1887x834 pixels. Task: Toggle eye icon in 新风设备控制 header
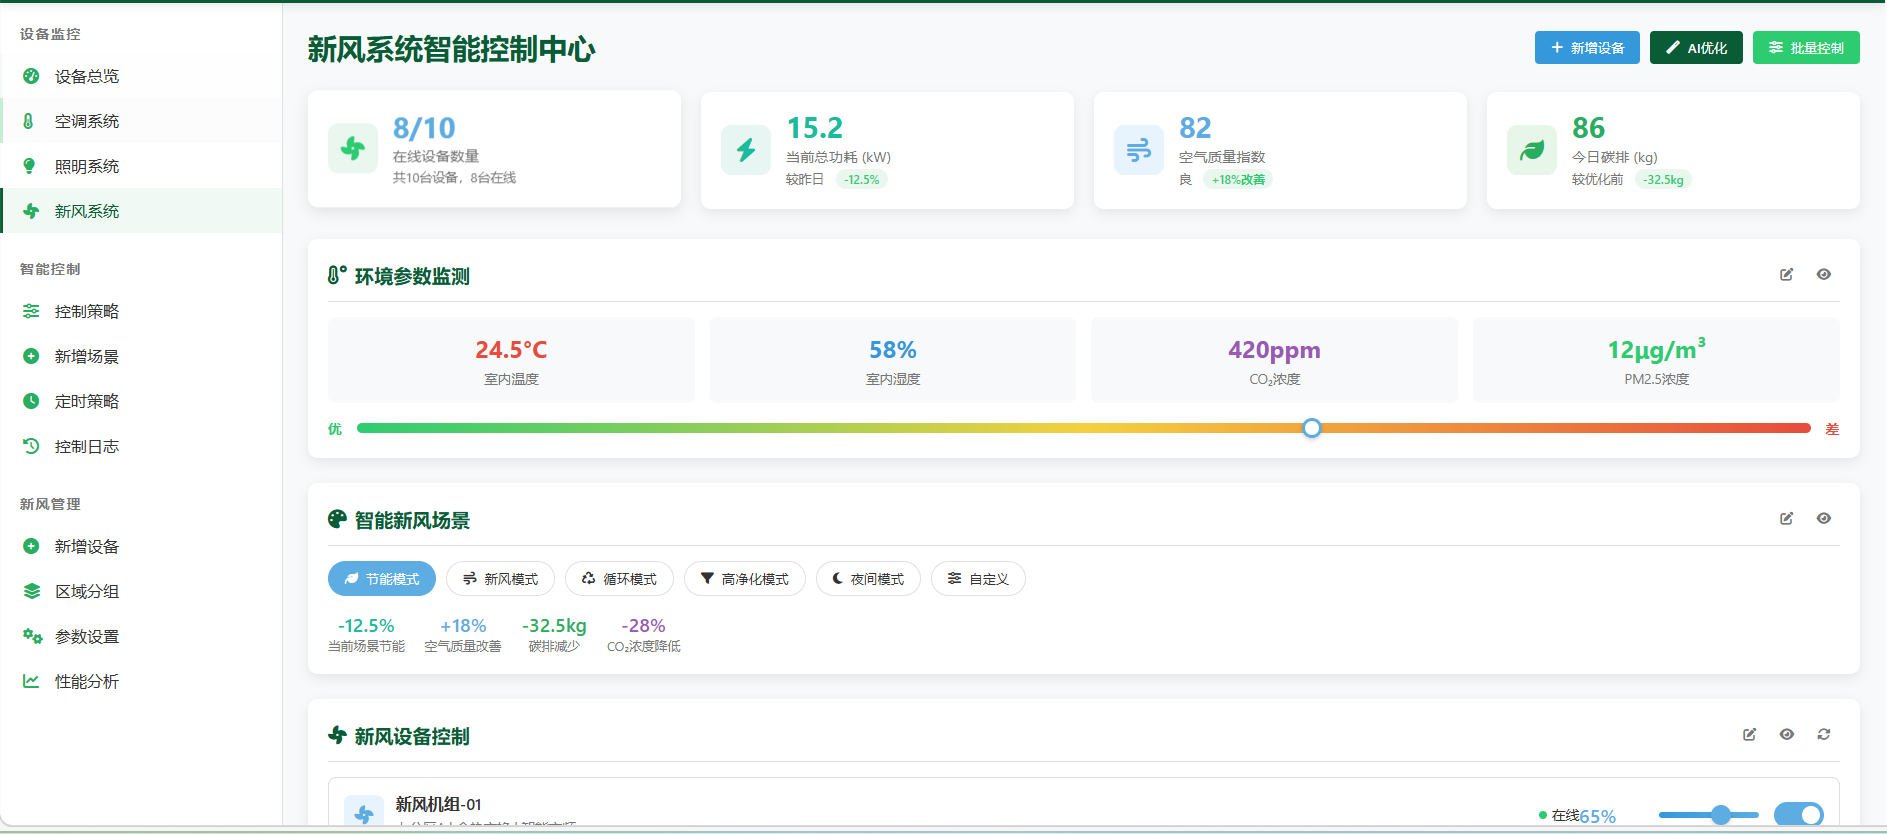tap(1786, 735)
